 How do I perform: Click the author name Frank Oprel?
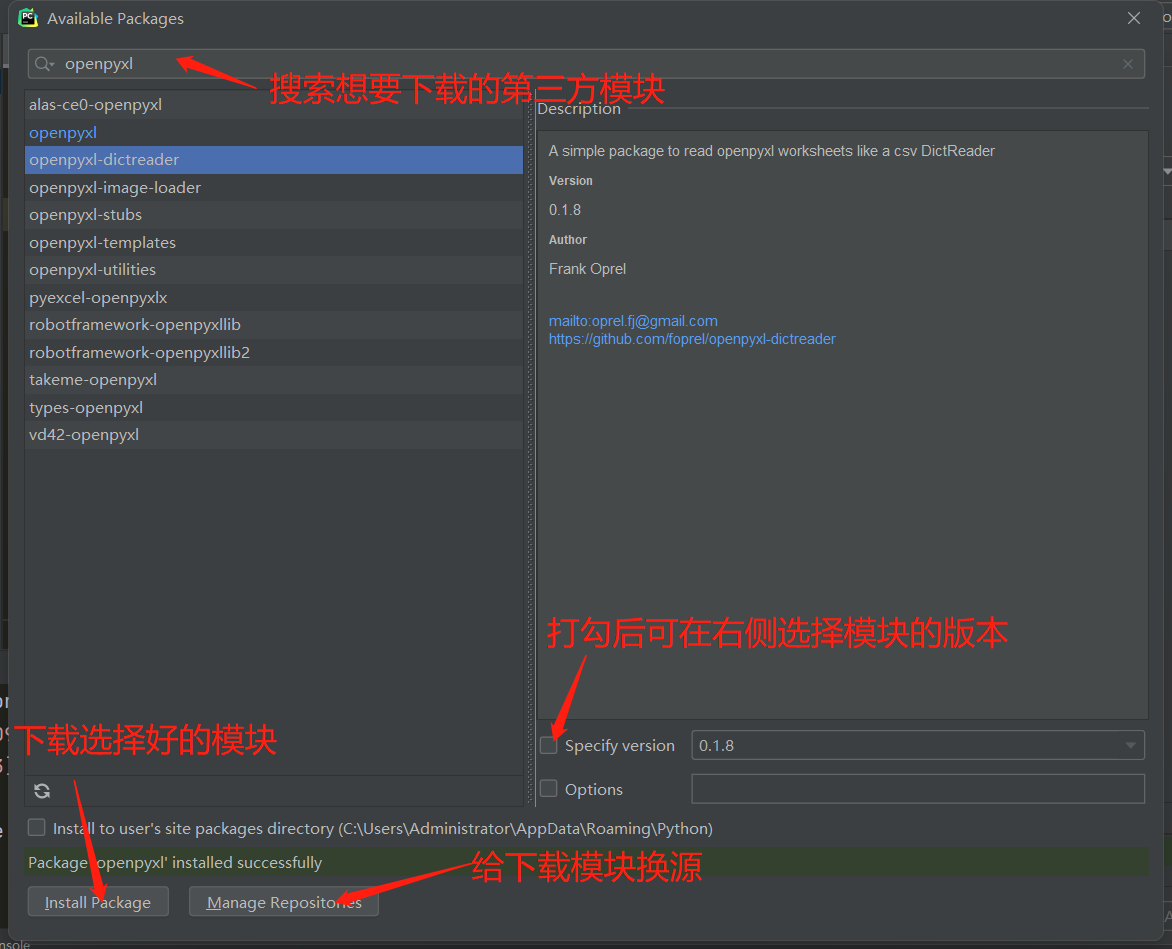pyautogui.click(x=587, y=269)
